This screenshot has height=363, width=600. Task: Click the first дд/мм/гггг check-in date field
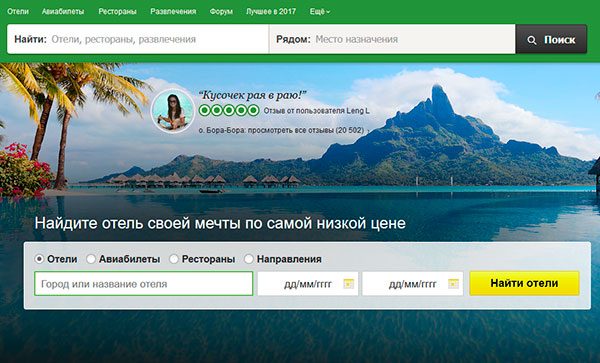[x=308, y=283]
